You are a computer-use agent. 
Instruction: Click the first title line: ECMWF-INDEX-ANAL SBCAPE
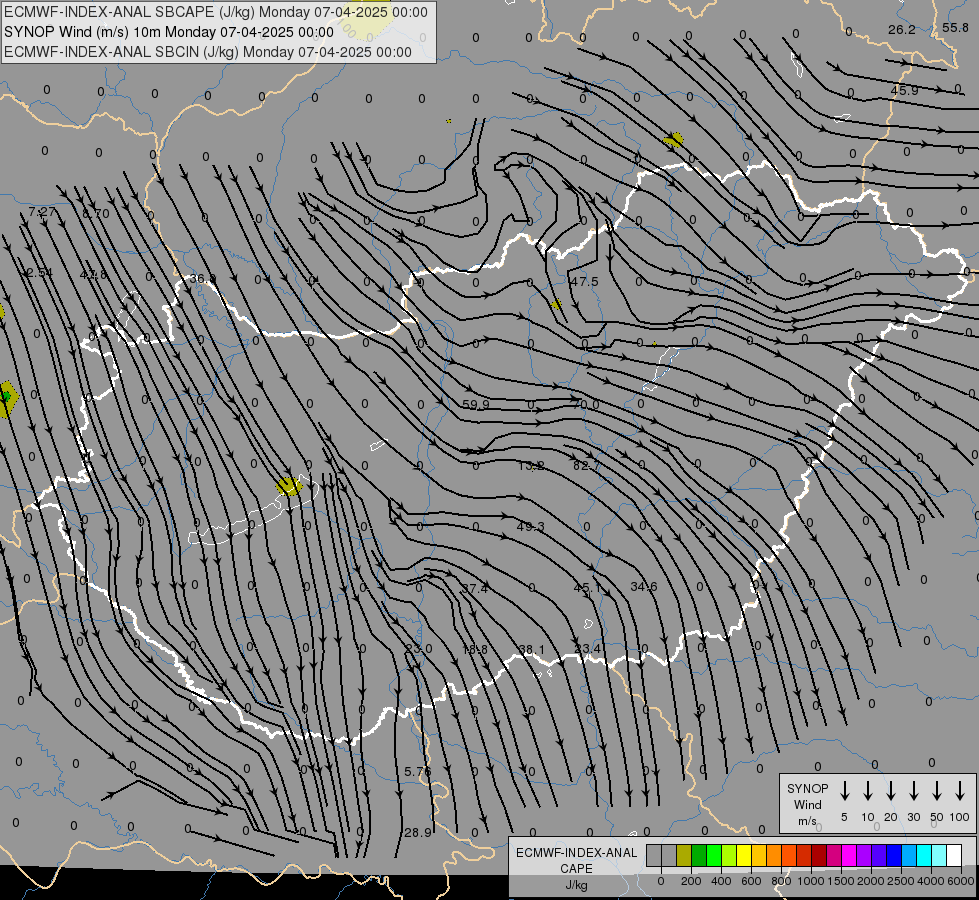216,12
